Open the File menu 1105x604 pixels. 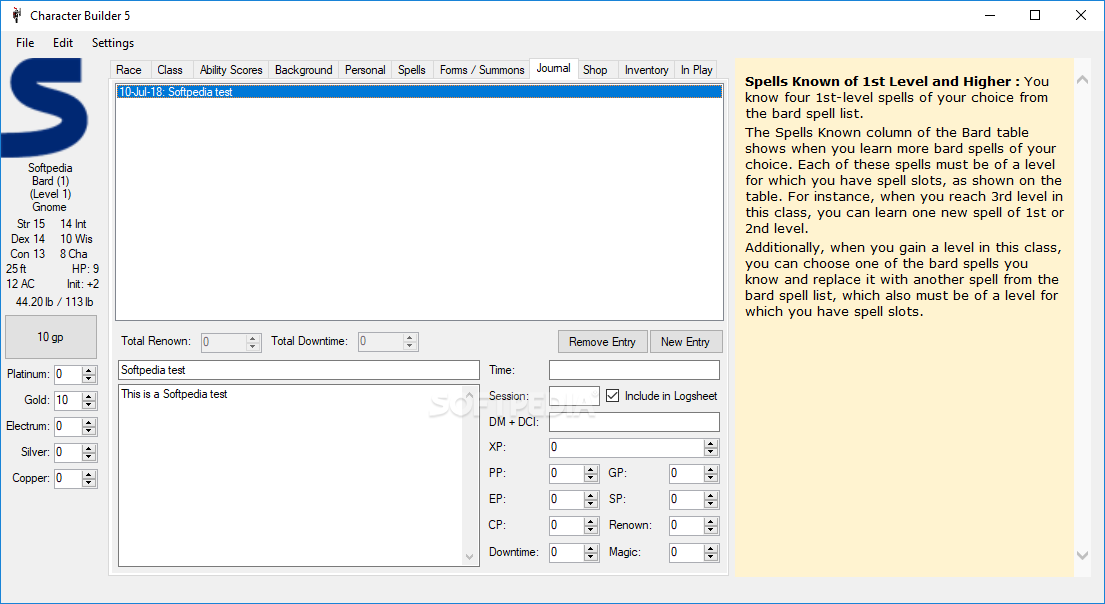(x=25, y=43)
